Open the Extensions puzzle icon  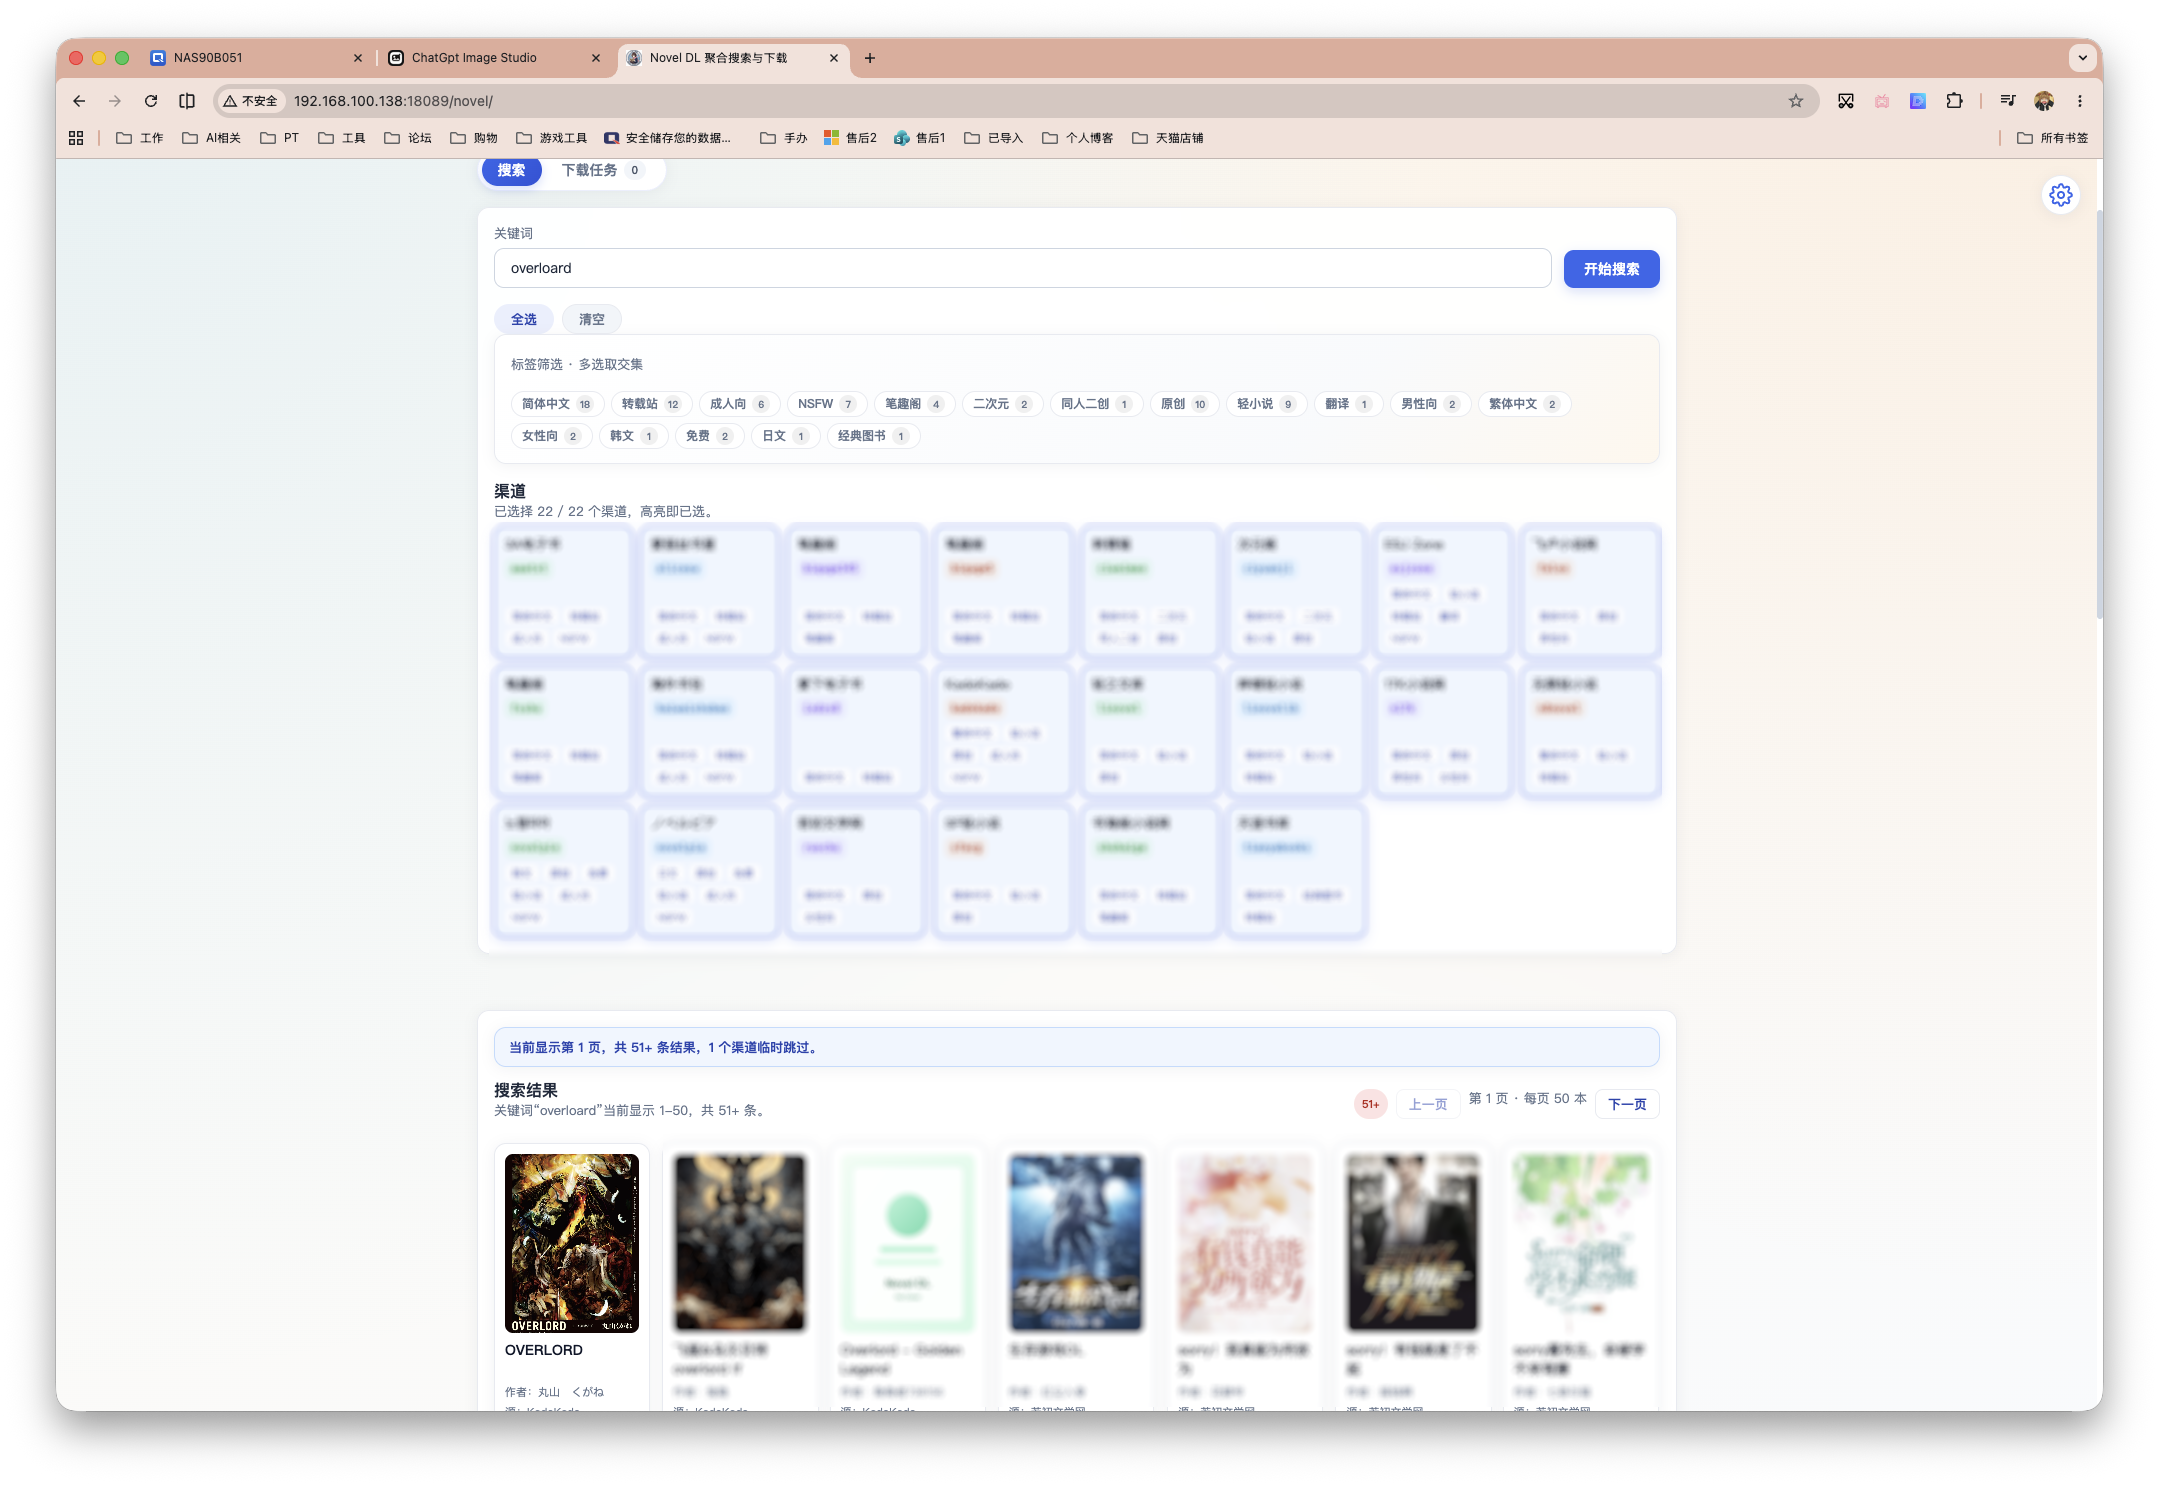pos(1954,101)
